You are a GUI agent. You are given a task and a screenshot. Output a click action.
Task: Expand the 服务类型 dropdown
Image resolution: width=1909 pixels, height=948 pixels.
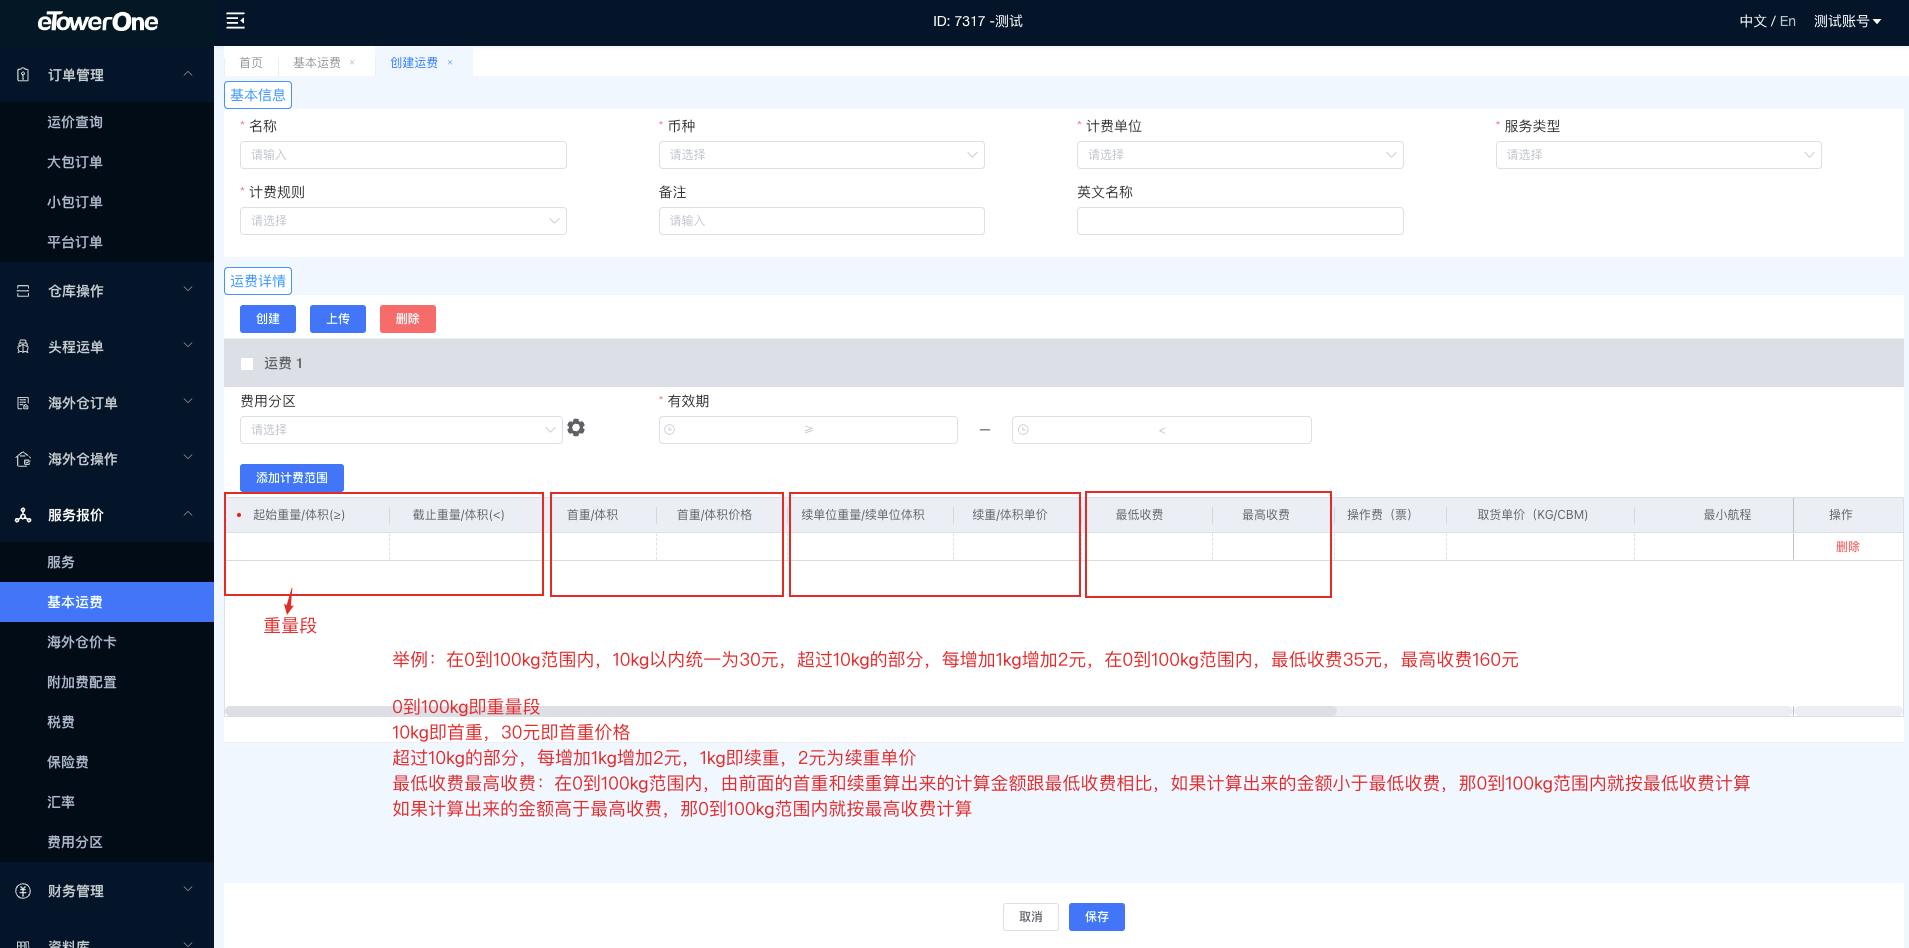tap(1658, 155)
